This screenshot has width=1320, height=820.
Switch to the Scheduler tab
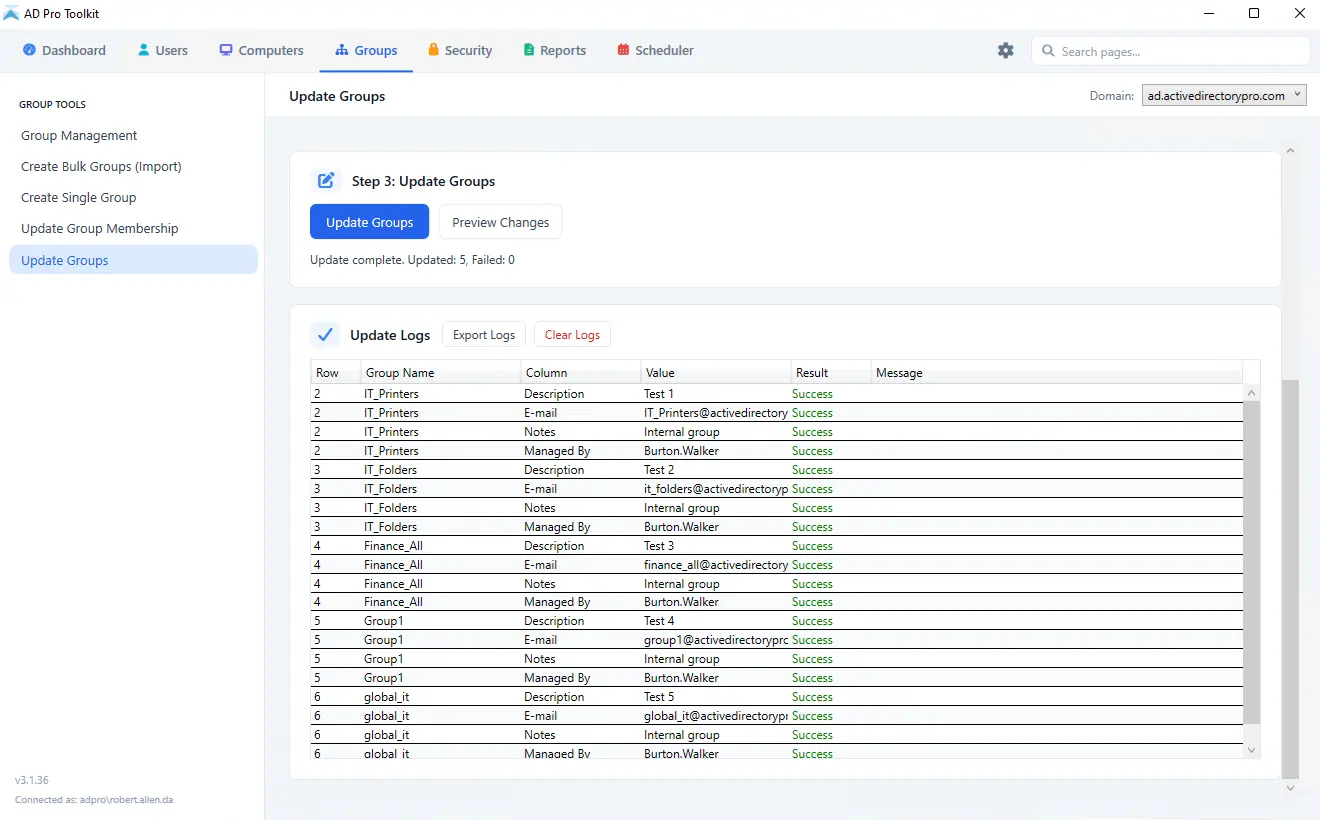(x=655, y=50)
